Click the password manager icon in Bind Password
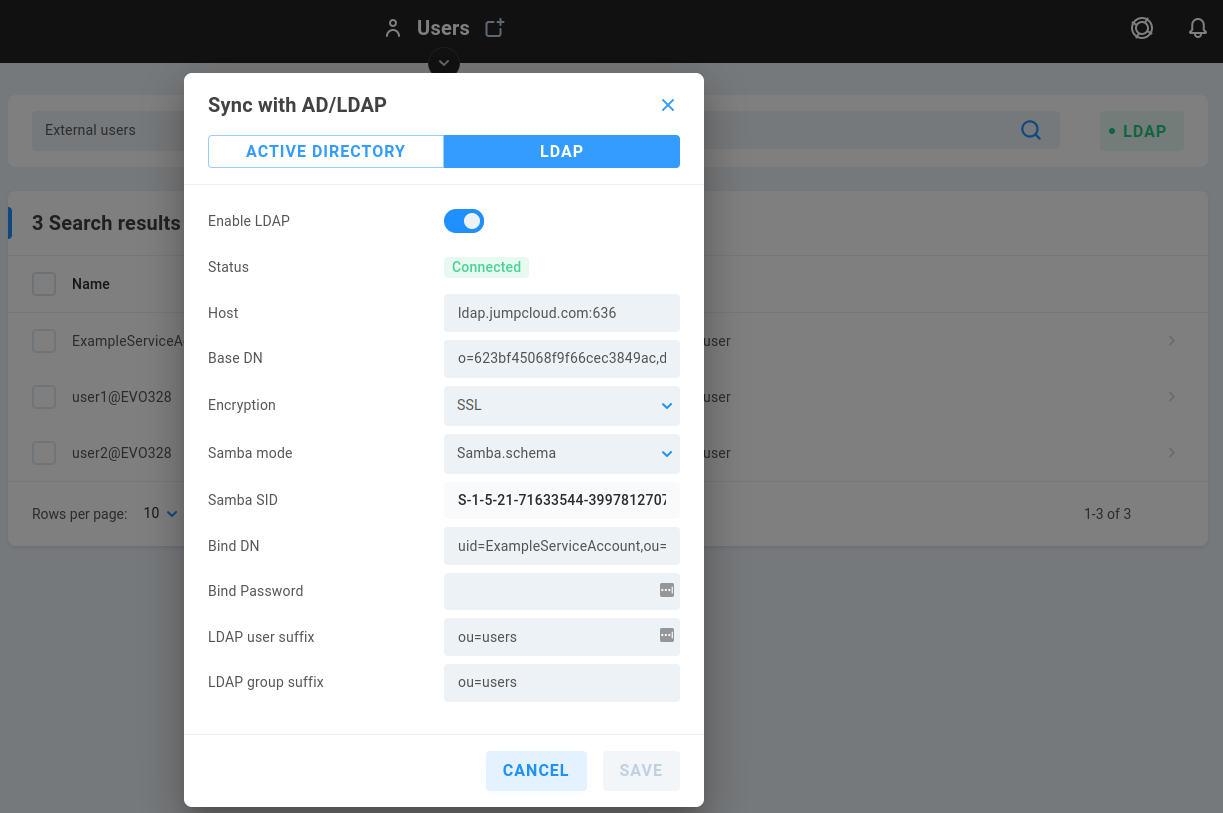 click(x=667, y=590)
